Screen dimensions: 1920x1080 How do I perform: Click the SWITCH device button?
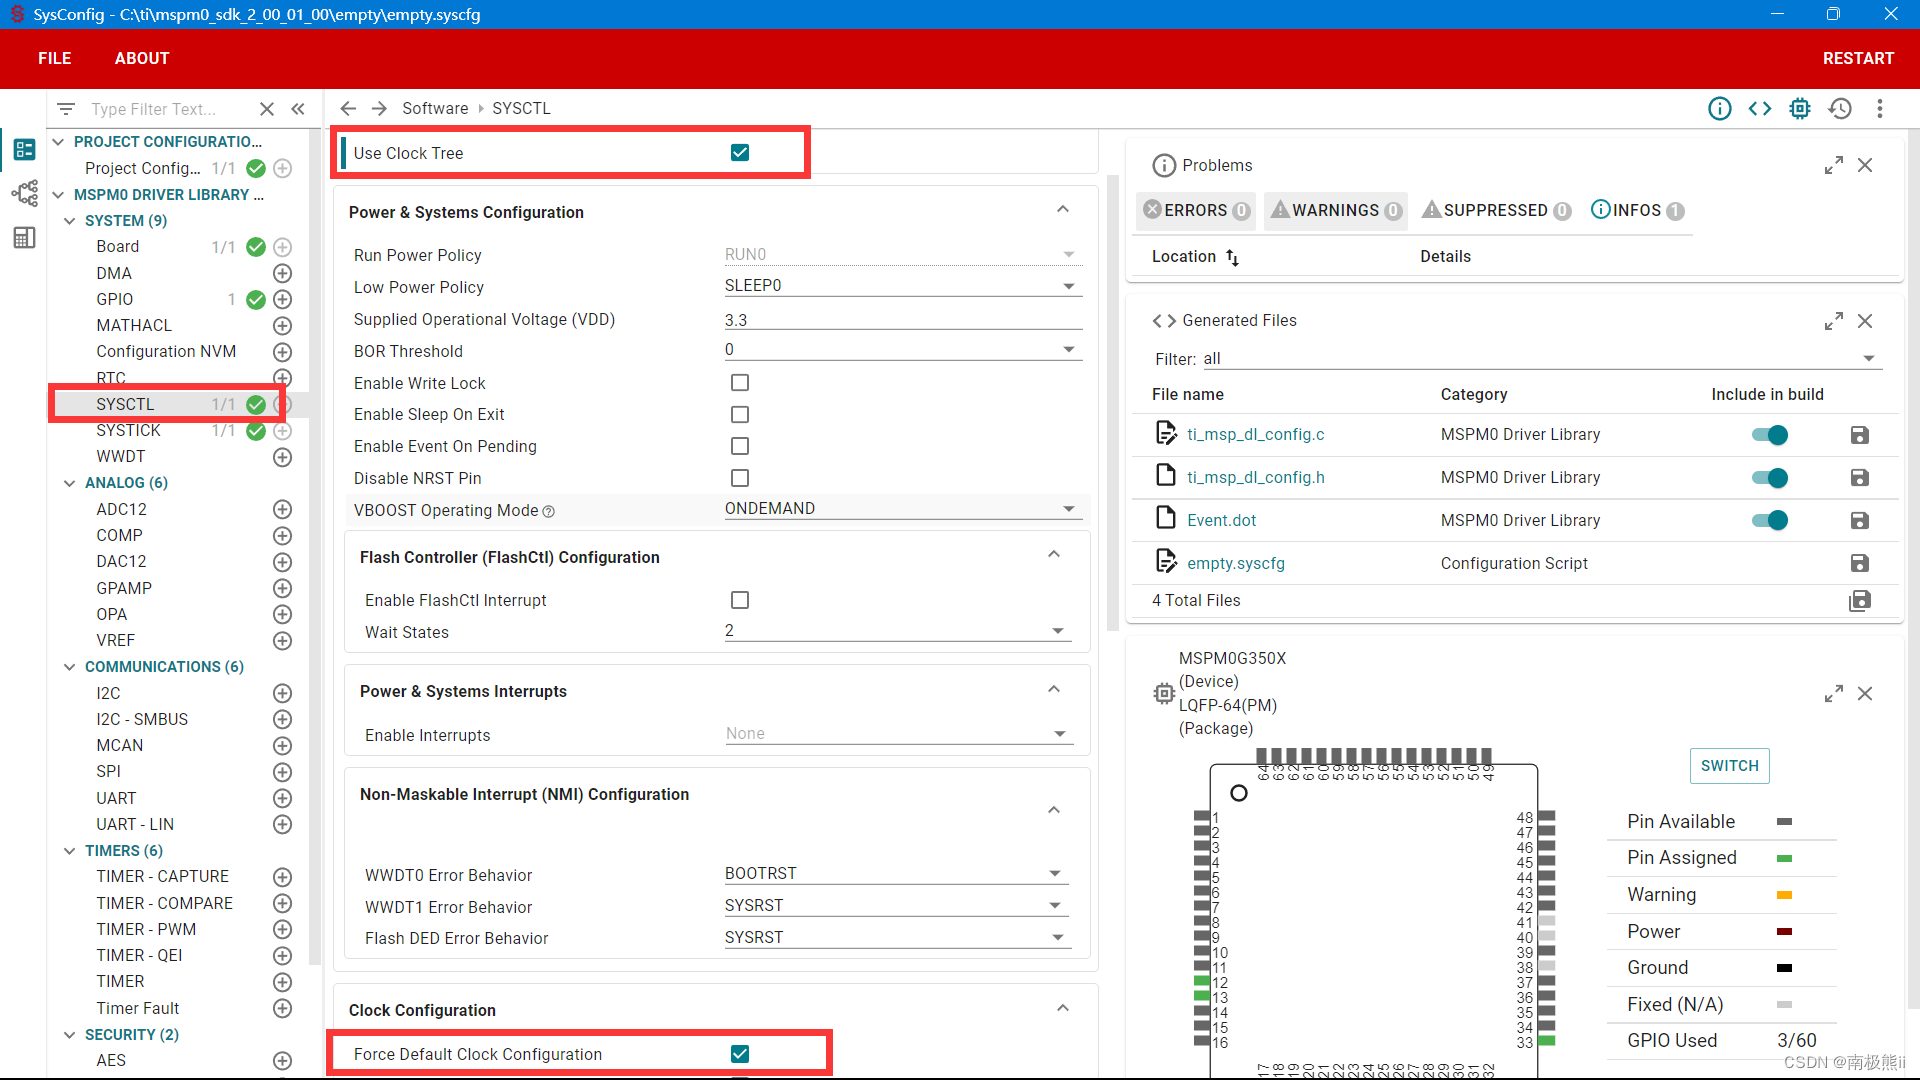[1729, 765]
